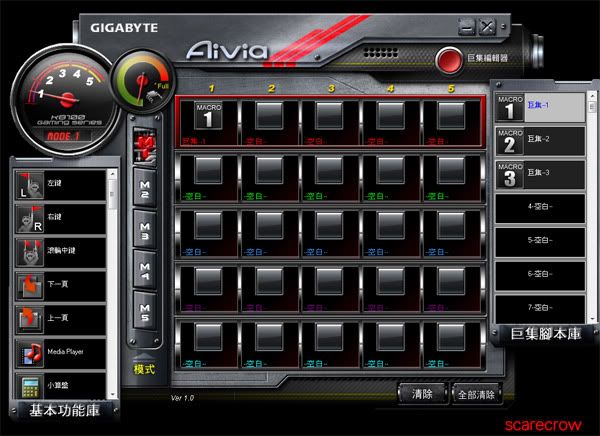Click MACRO 1 icon in macro library

509,108
